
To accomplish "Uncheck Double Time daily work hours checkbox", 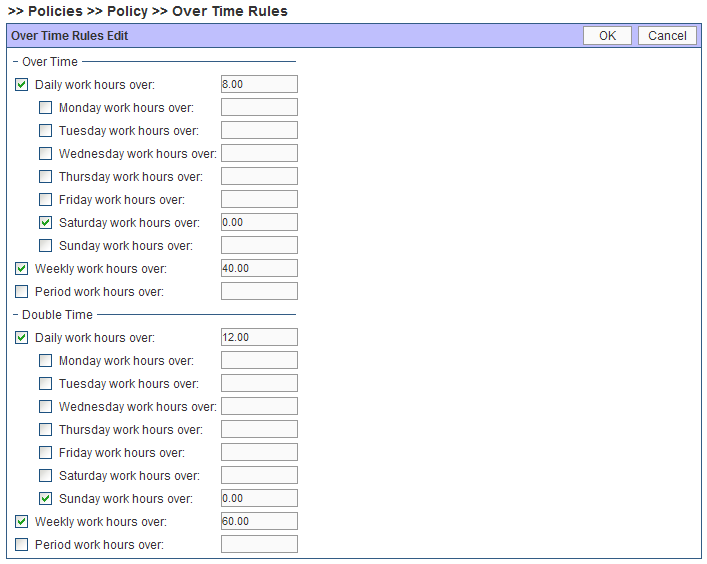I will point(22,338).
